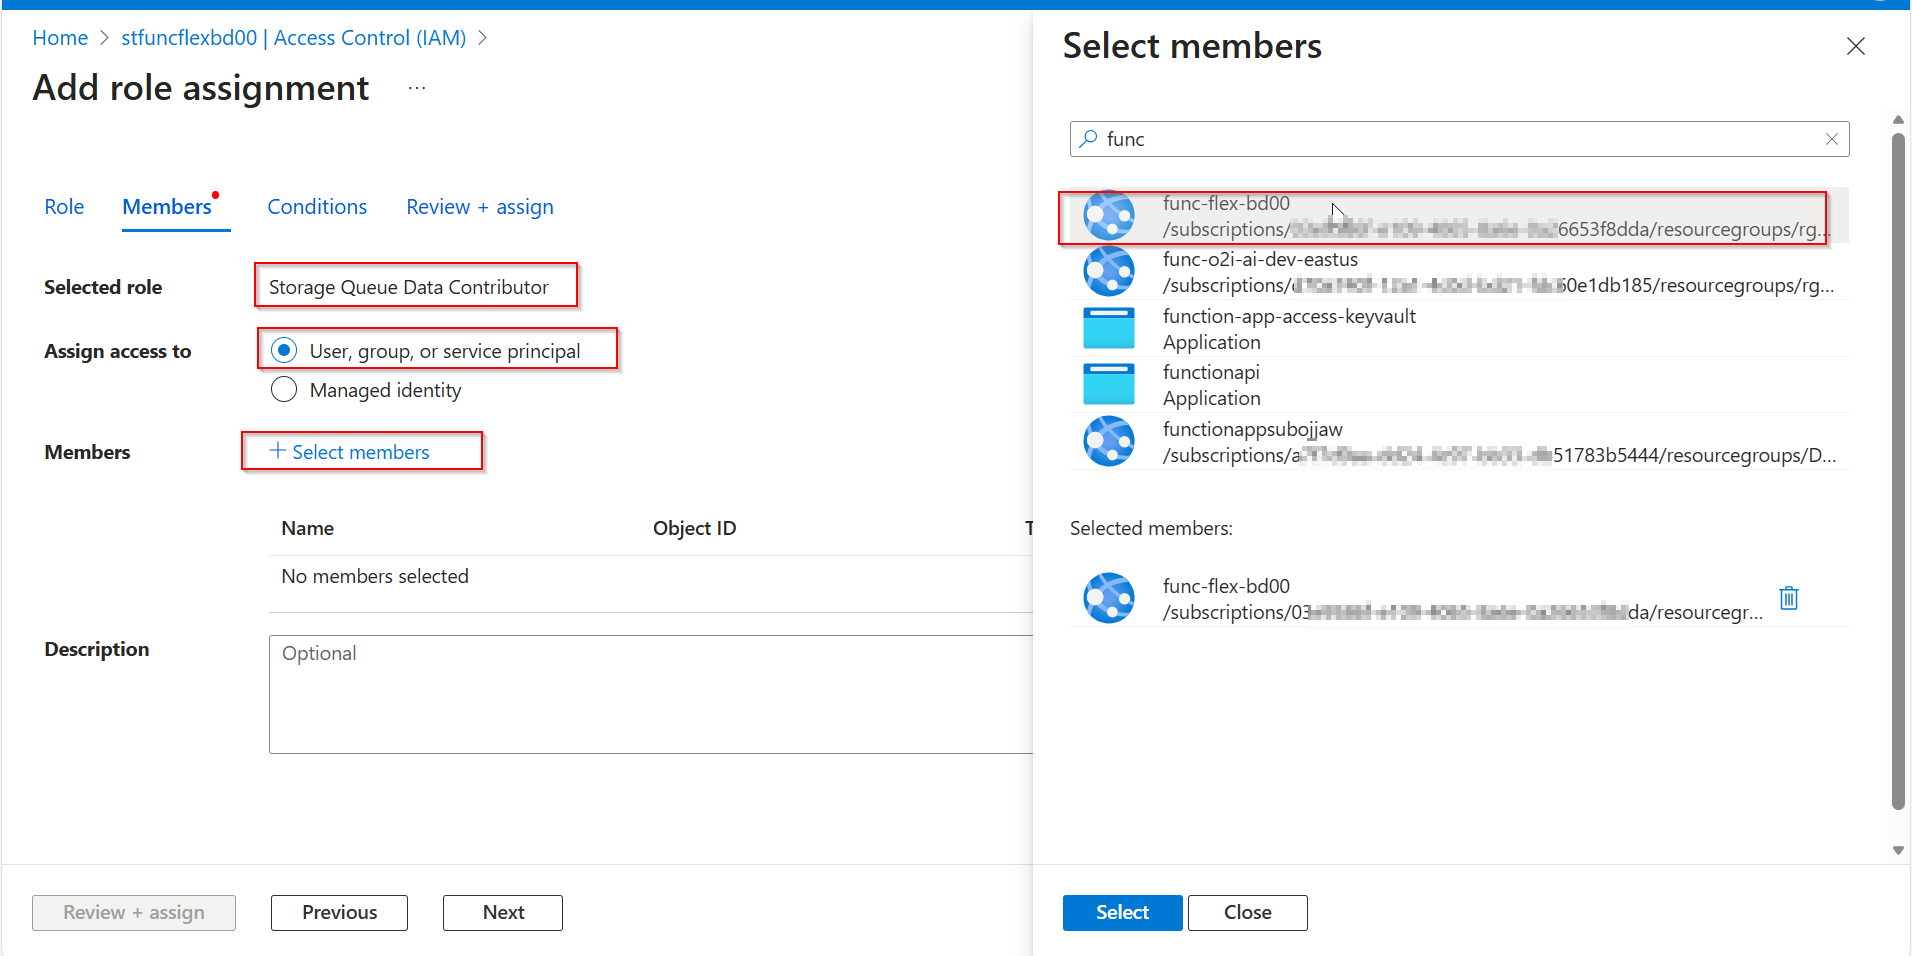The width and height of the screenshot is (1912, 956).
Task: Click the member search input field
Action: pyautogui.click(x=1460, y=139)
